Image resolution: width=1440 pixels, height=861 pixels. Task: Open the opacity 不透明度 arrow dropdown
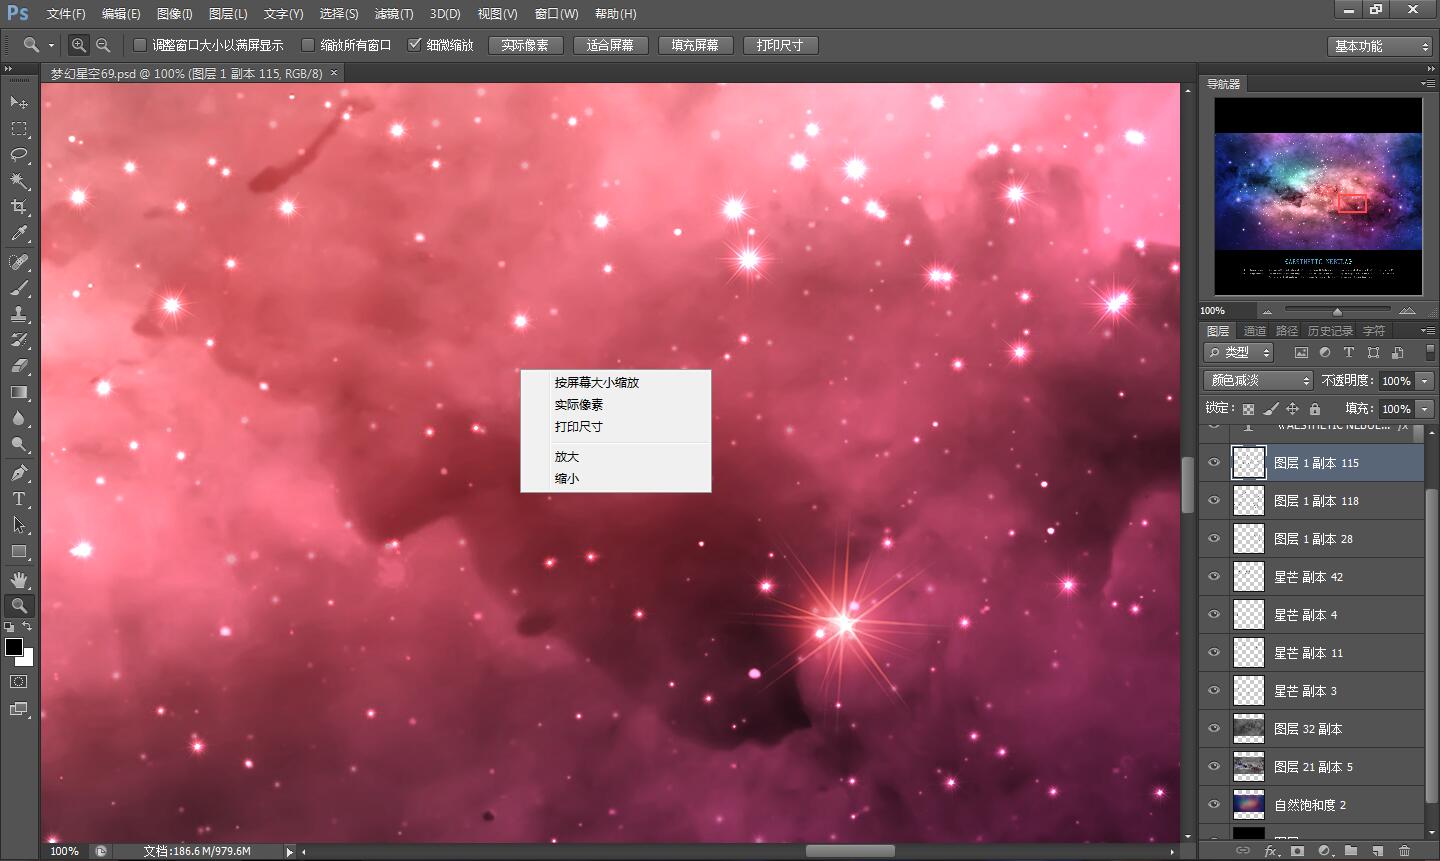click(1425, 381)
